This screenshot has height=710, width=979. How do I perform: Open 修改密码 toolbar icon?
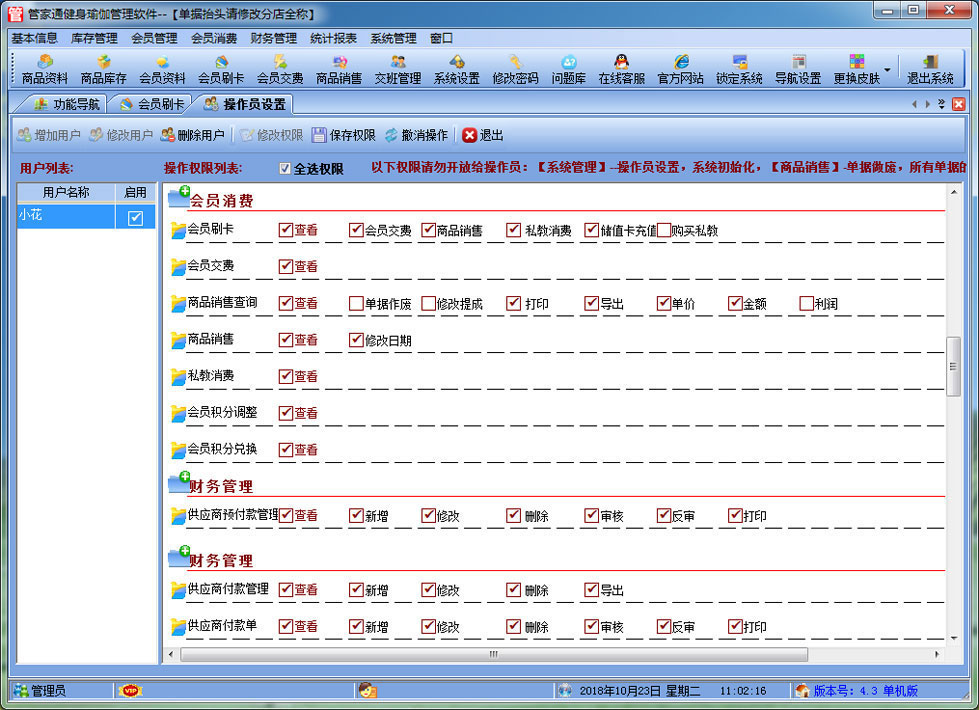pyautogui.click(x=515, y=69)
